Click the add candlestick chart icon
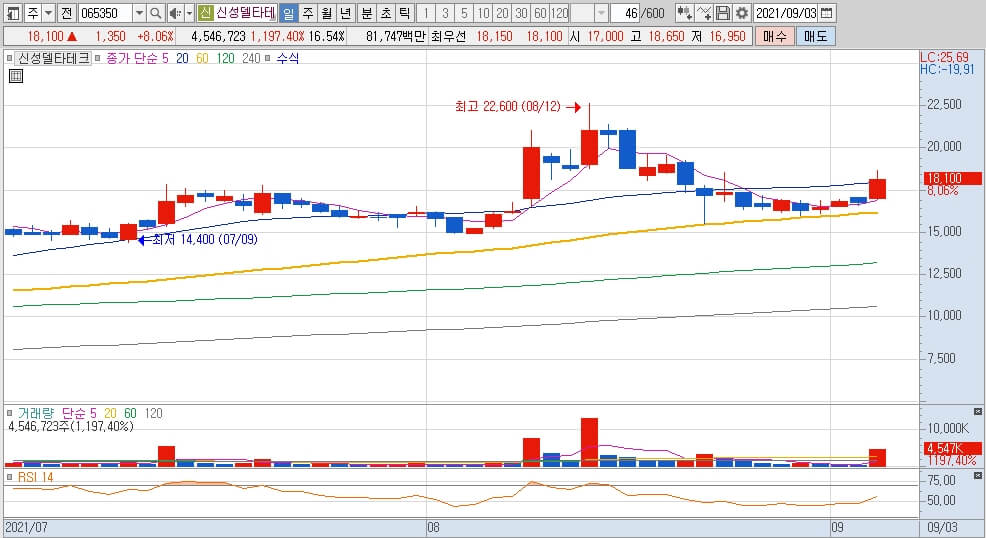This screenshot has height=538, width=986. (684, 13)
